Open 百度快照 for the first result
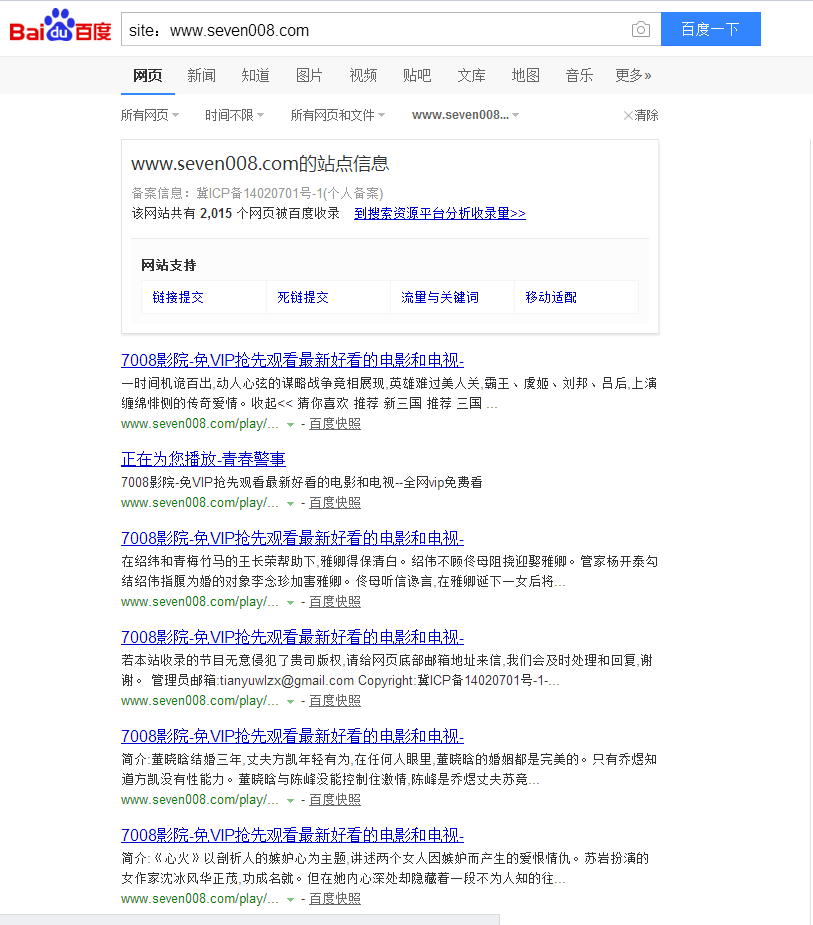 [x=335, y=424]
